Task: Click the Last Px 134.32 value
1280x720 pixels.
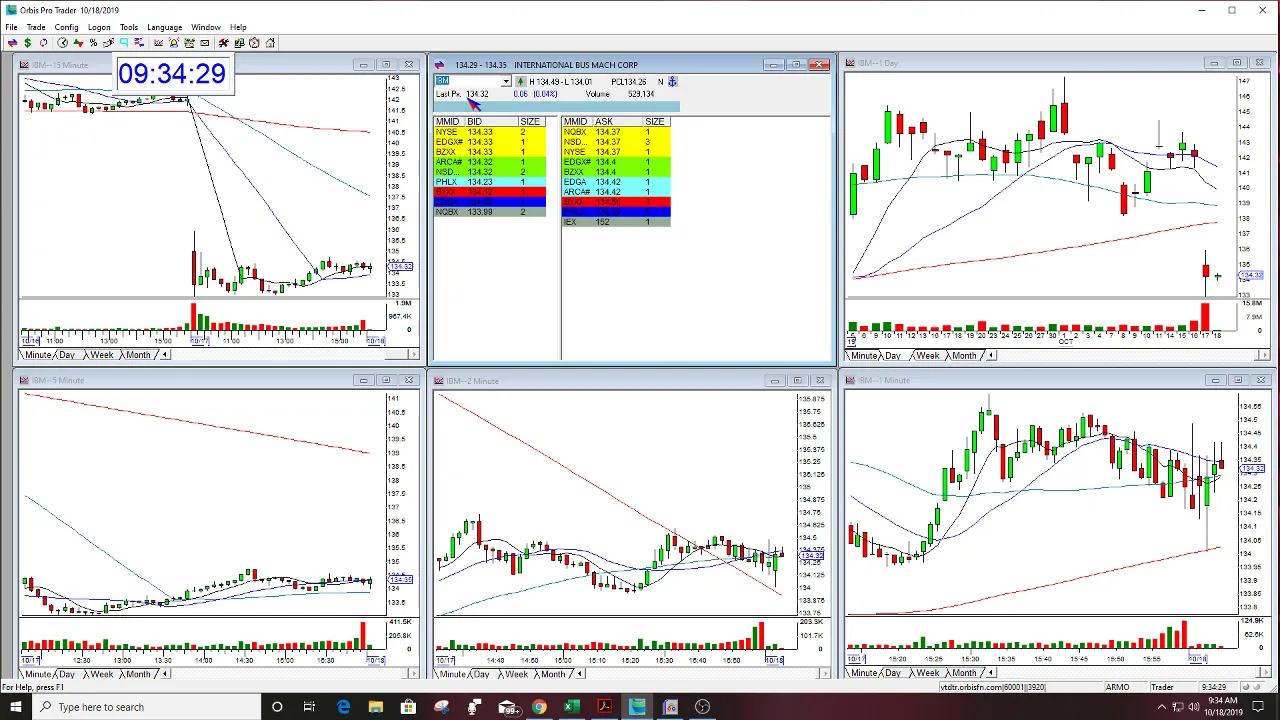Action: coord(477,94)
